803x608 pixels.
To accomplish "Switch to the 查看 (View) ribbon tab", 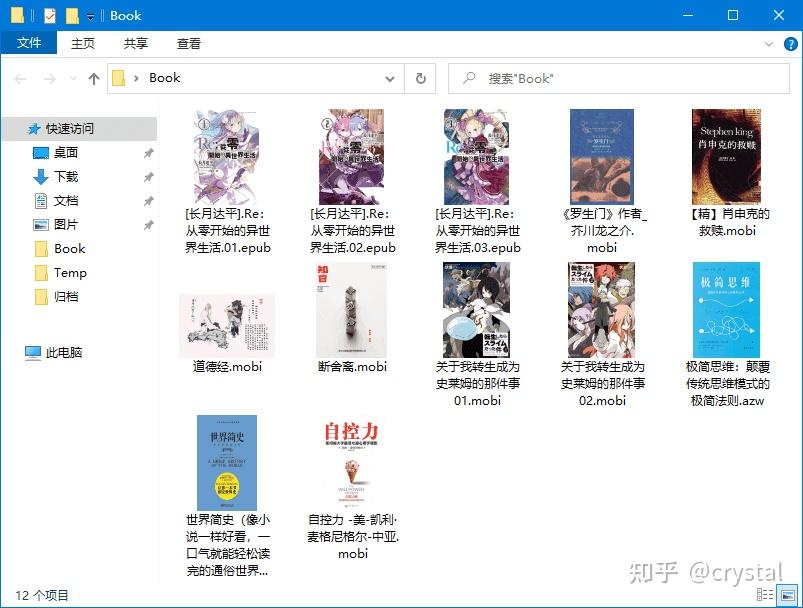I will click(190, 43).
